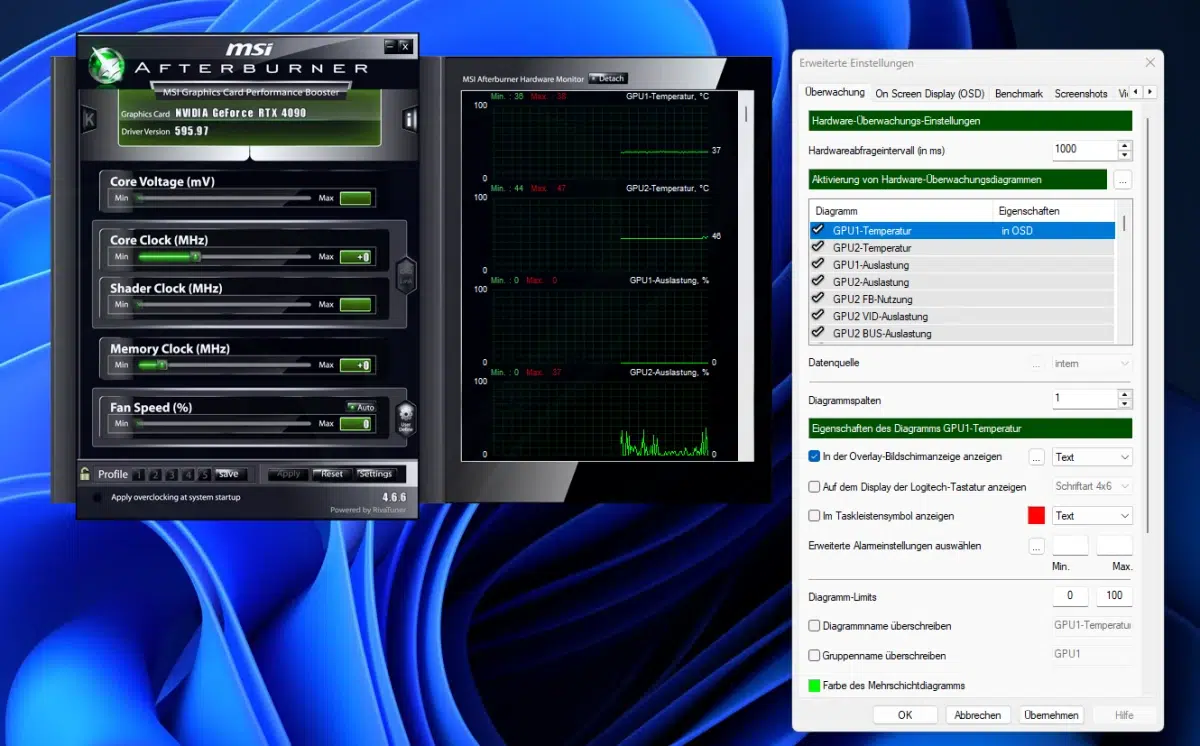Select profile slot 4
The image size is (1200, 746).
187,474
